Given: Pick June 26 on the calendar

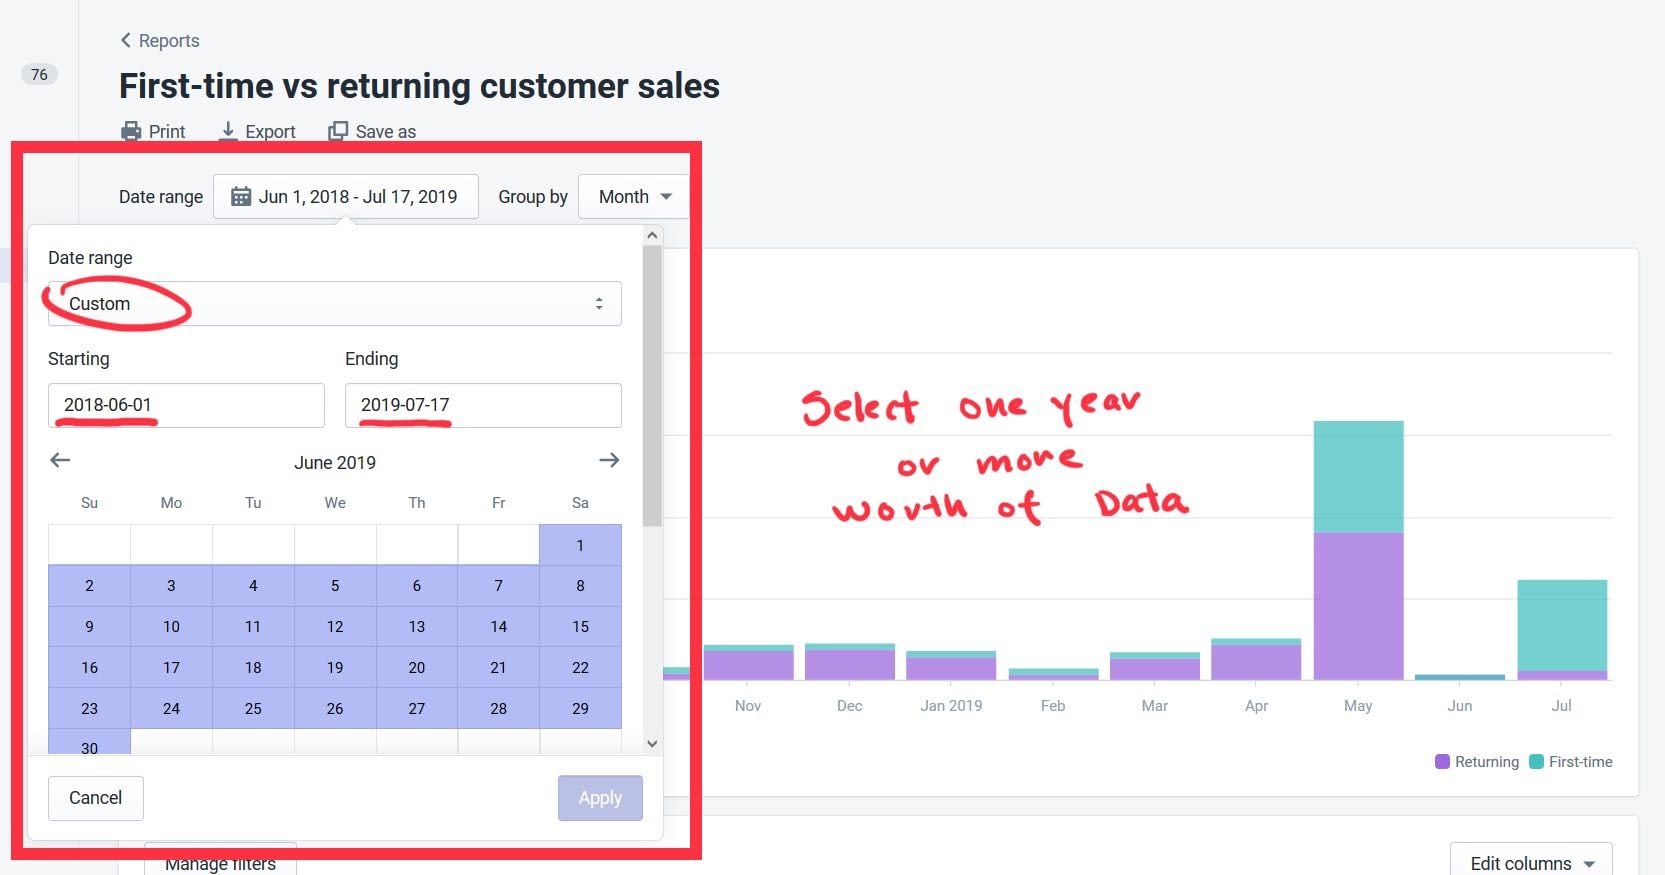Looking at the screenshot, I should click(x=335, y=709).
